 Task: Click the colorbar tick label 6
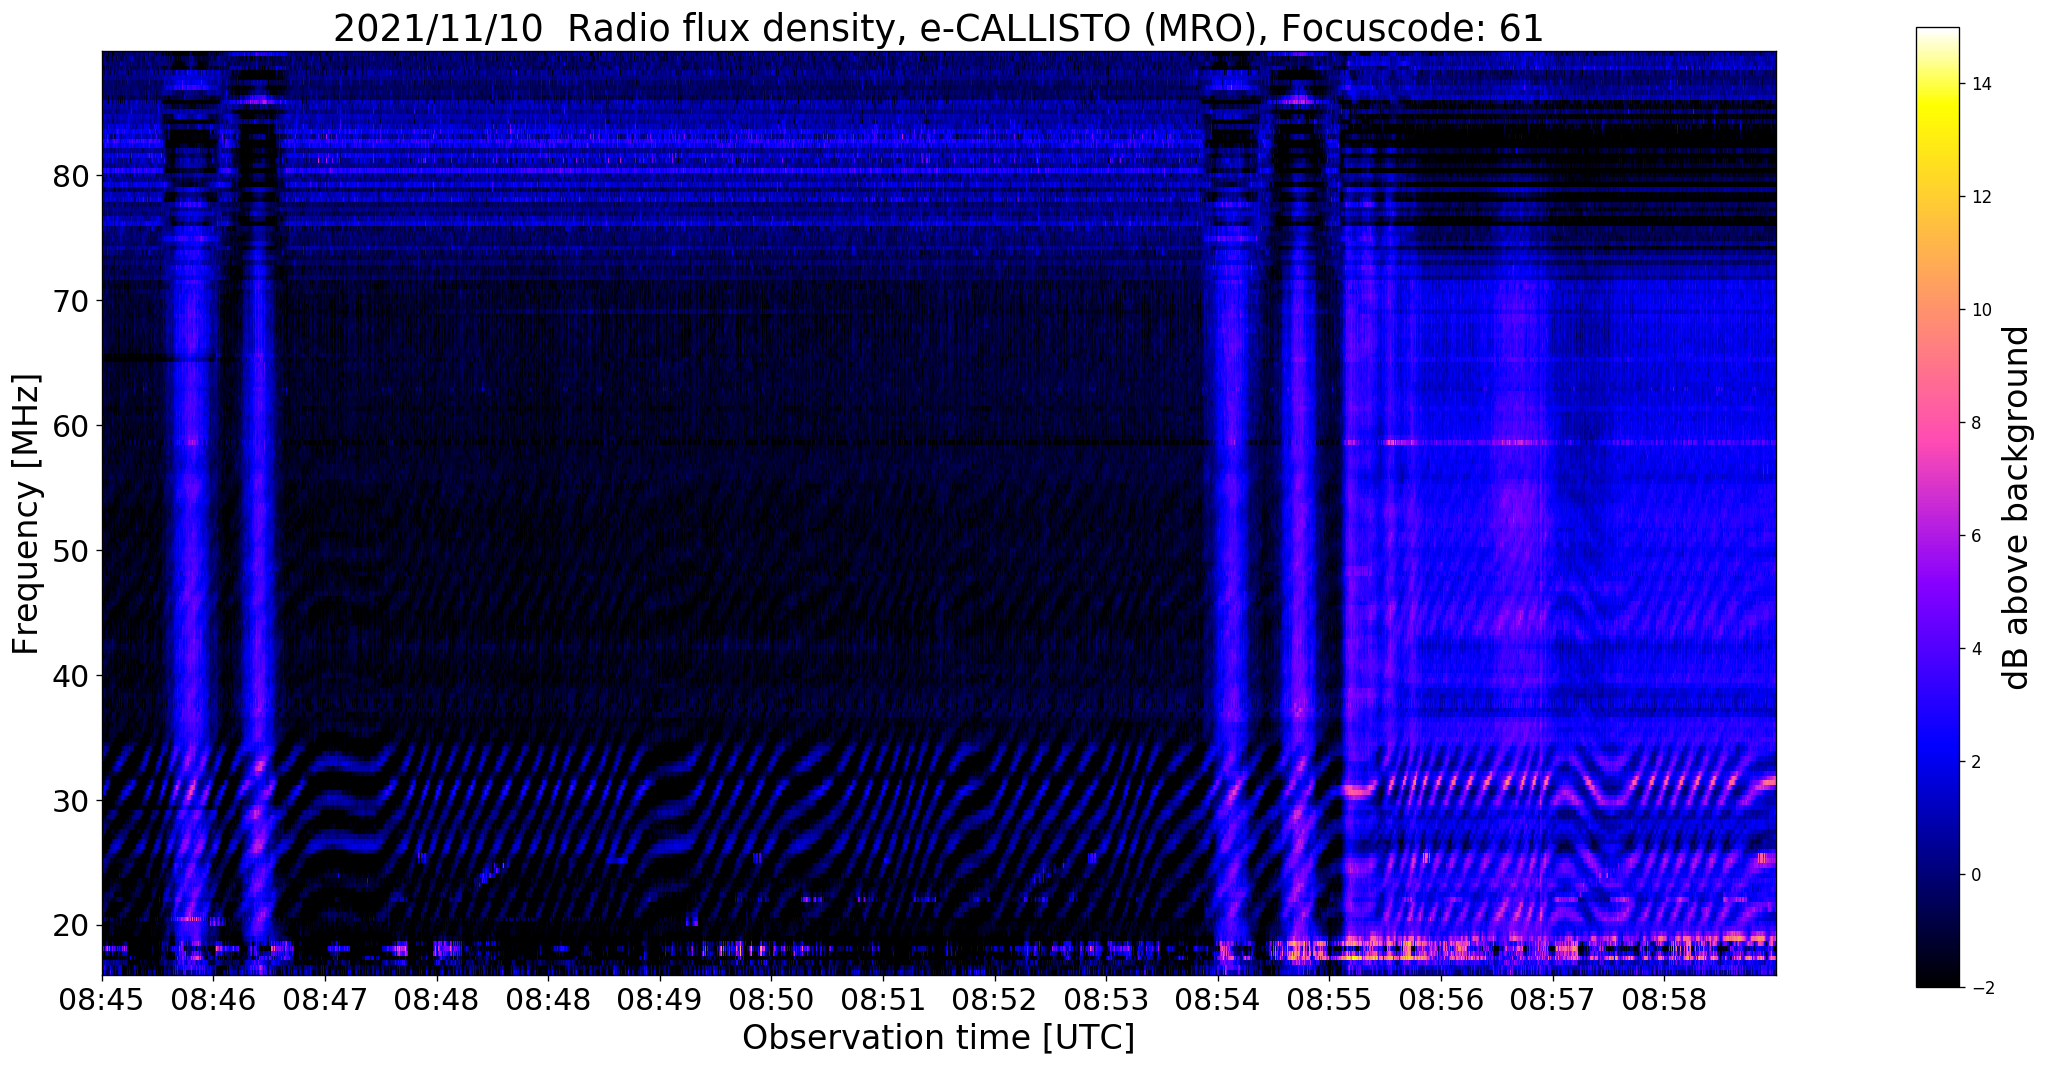point(1975,536)
